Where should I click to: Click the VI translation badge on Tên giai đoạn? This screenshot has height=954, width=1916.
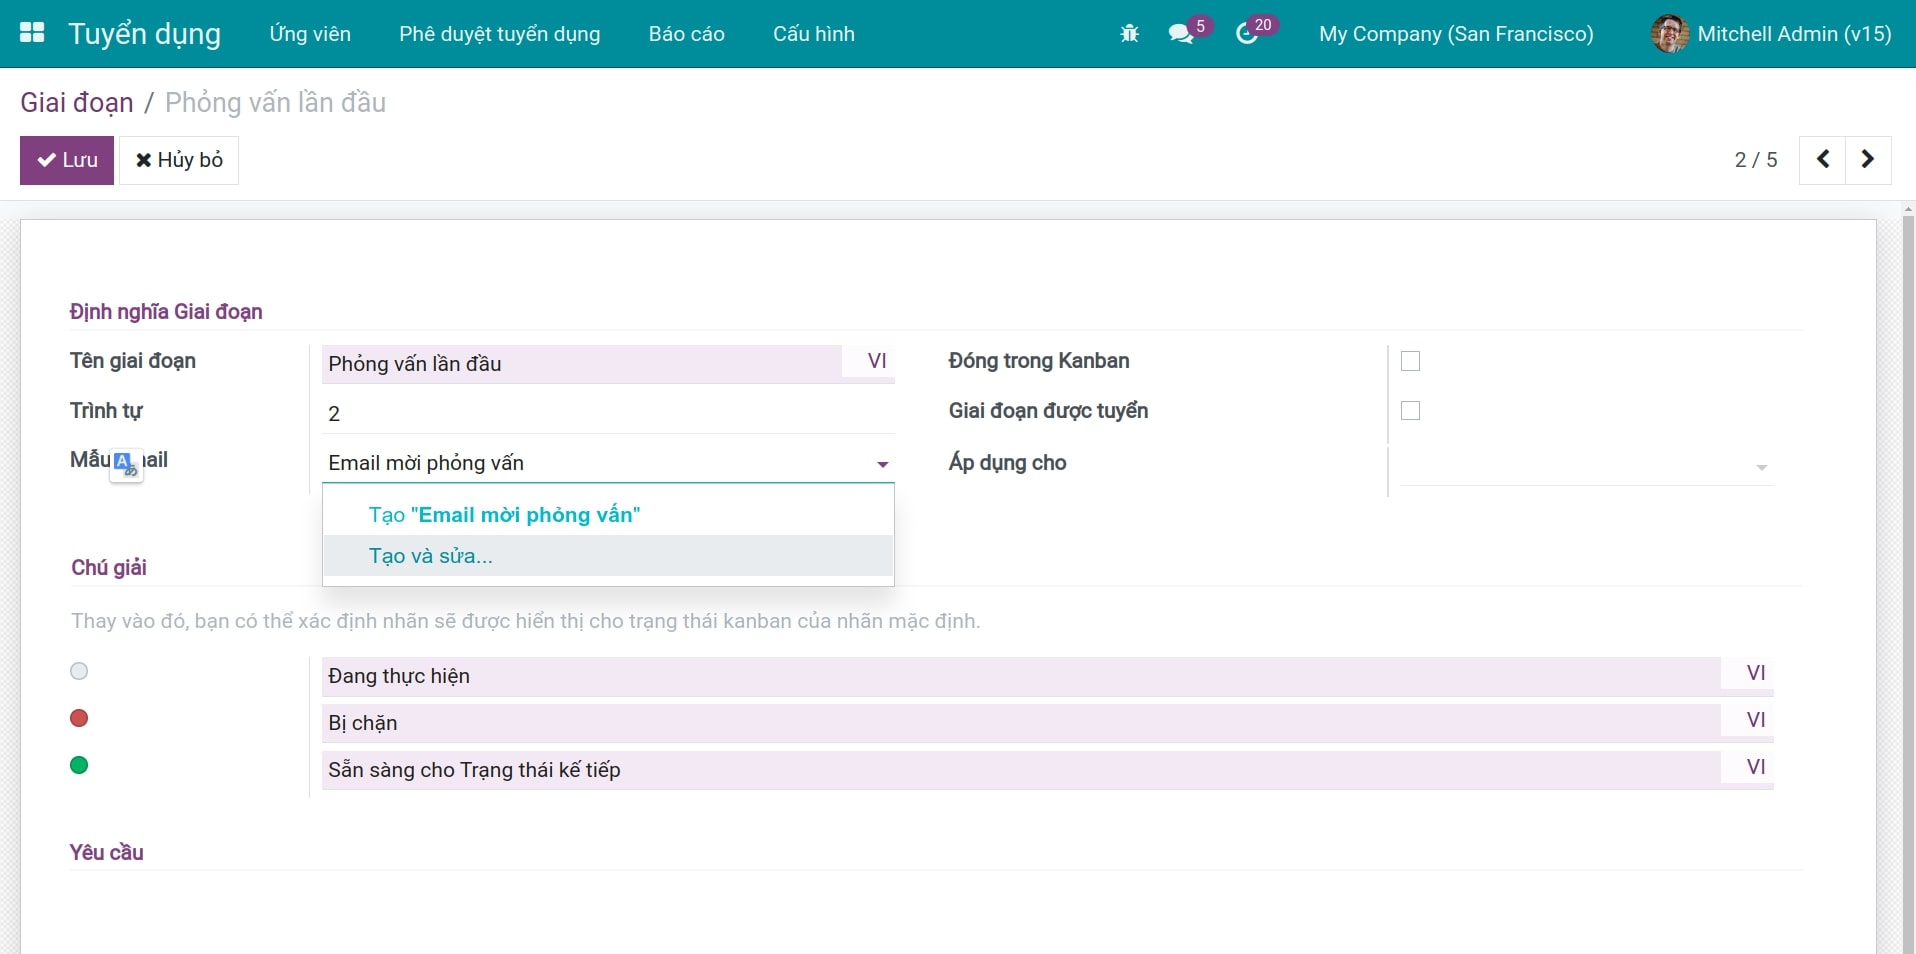click(876, 361)
